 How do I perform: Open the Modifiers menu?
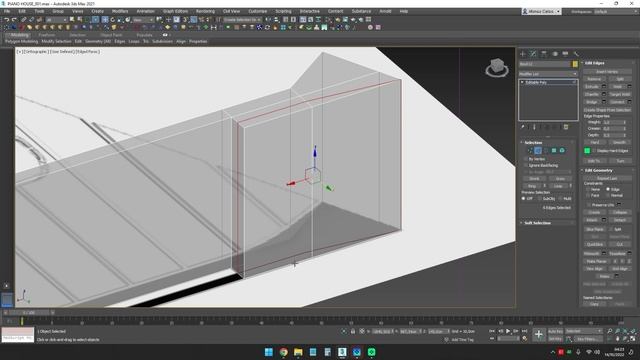tap(120, 11)
